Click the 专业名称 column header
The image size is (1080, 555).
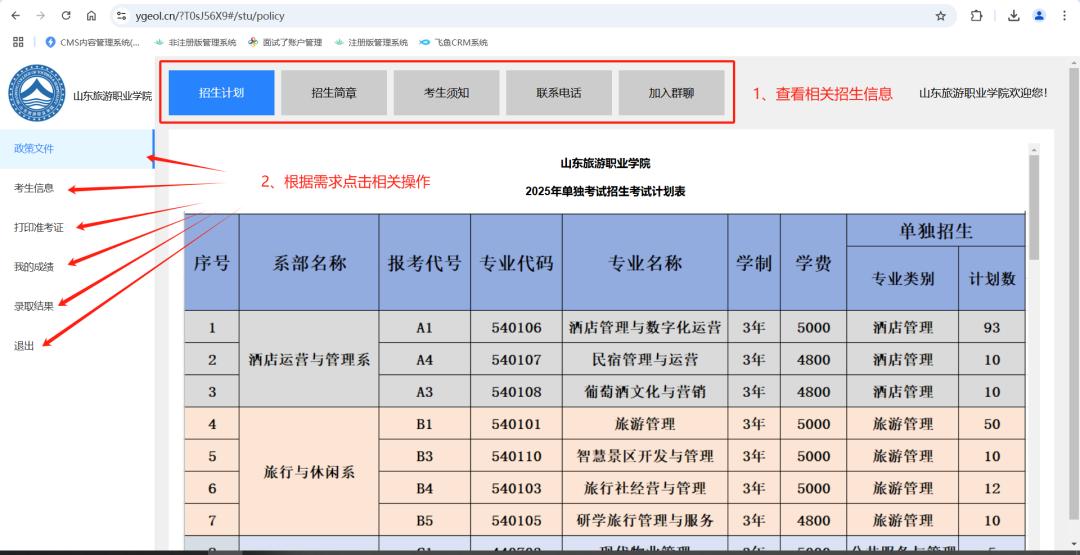pyautogui.click(x=645, y=262)
